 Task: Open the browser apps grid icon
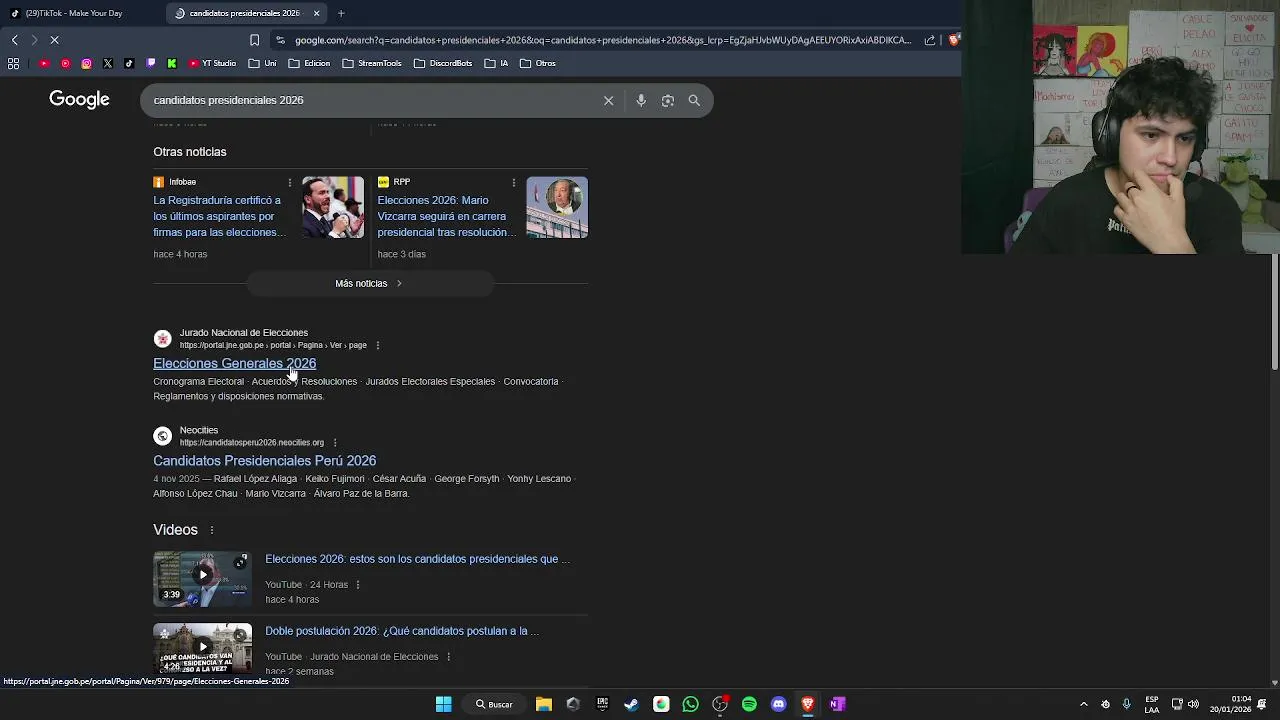point(13,63)
